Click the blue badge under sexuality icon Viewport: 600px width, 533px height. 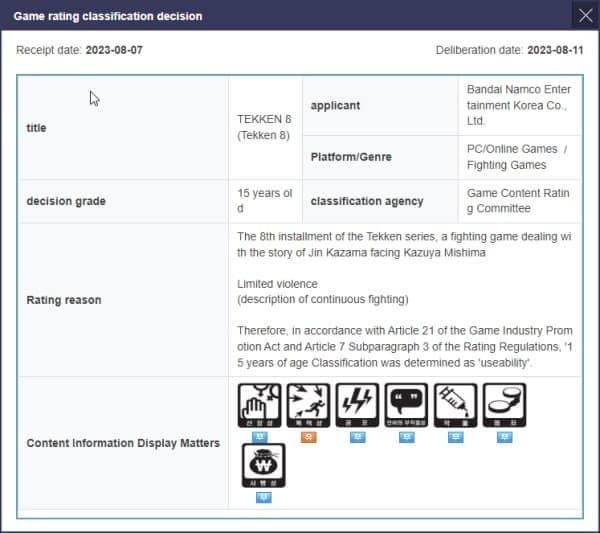pyautogui.click(x=259, y=437)
